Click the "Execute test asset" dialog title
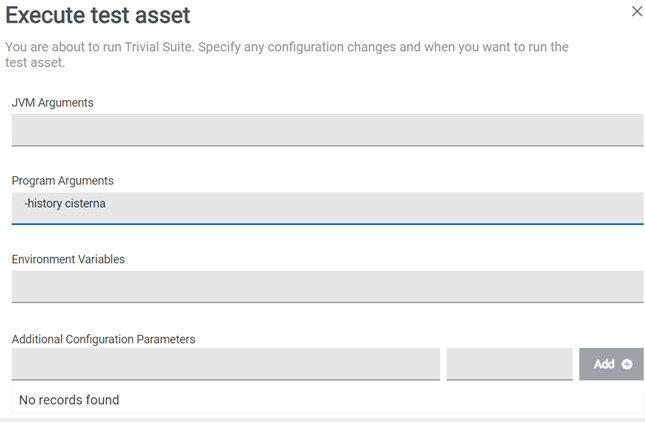 [x=98, y=16]
